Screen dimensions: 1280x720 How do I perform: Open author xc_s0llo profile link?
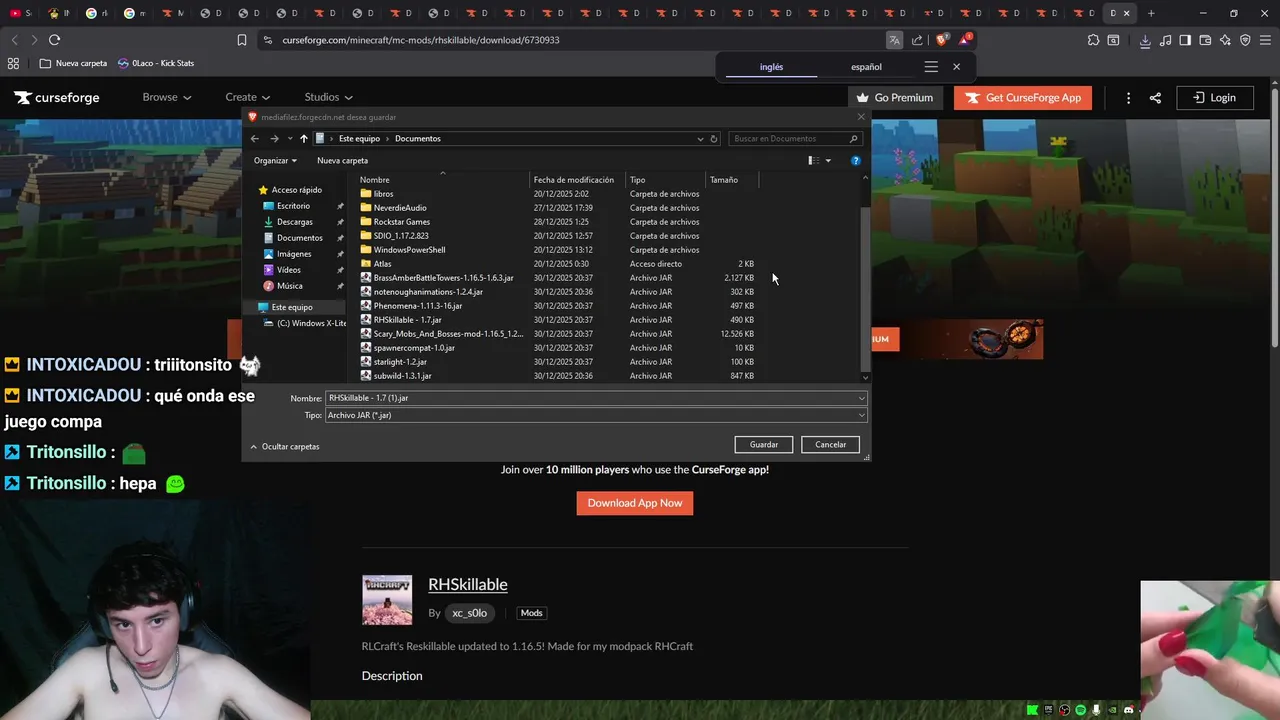(x=469, y=613)
